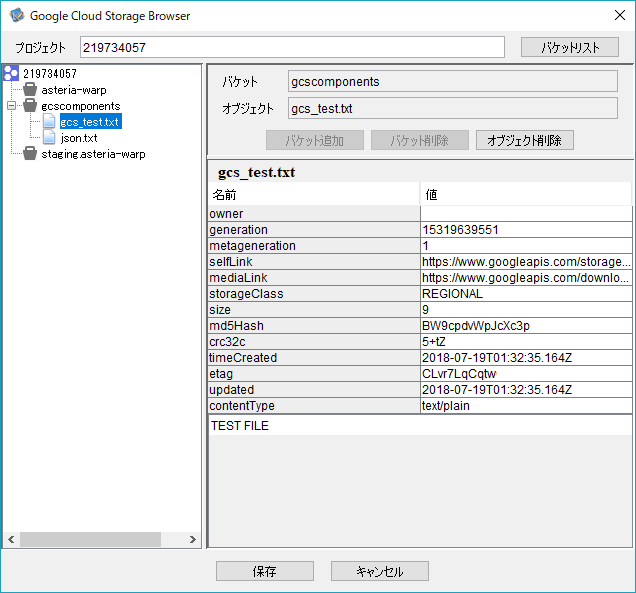Click the project icon next to 219734057
Image resolution: width=636 pixels, height=593 pixels.
pyautogui.click(x=11, y=73)
